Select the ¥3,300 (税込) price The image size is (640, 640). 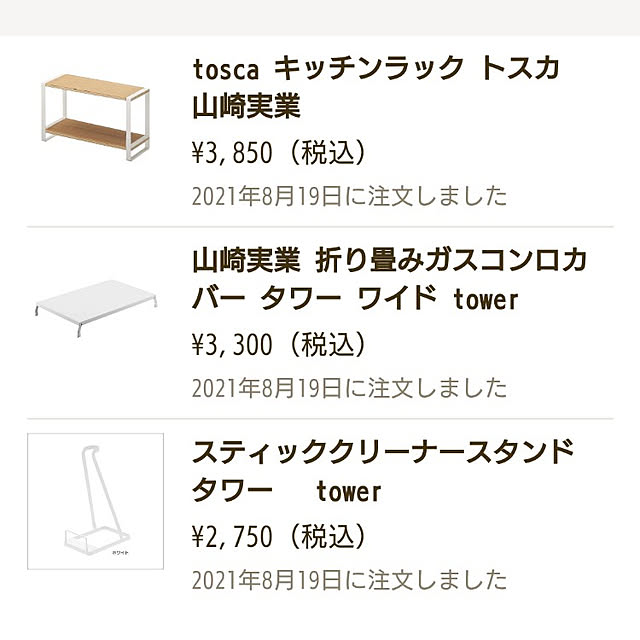coord(278,344)
